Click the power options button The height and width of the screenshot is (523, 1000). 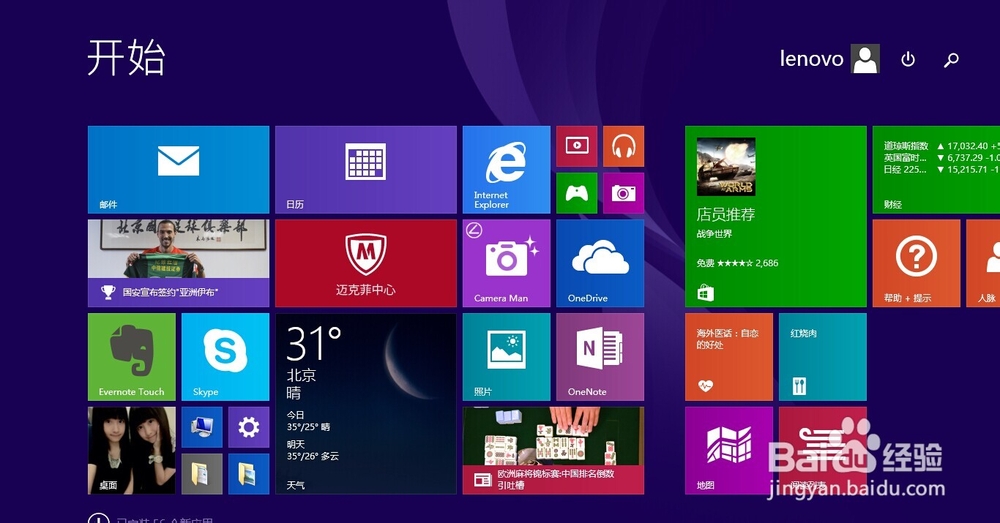point(908,59)
